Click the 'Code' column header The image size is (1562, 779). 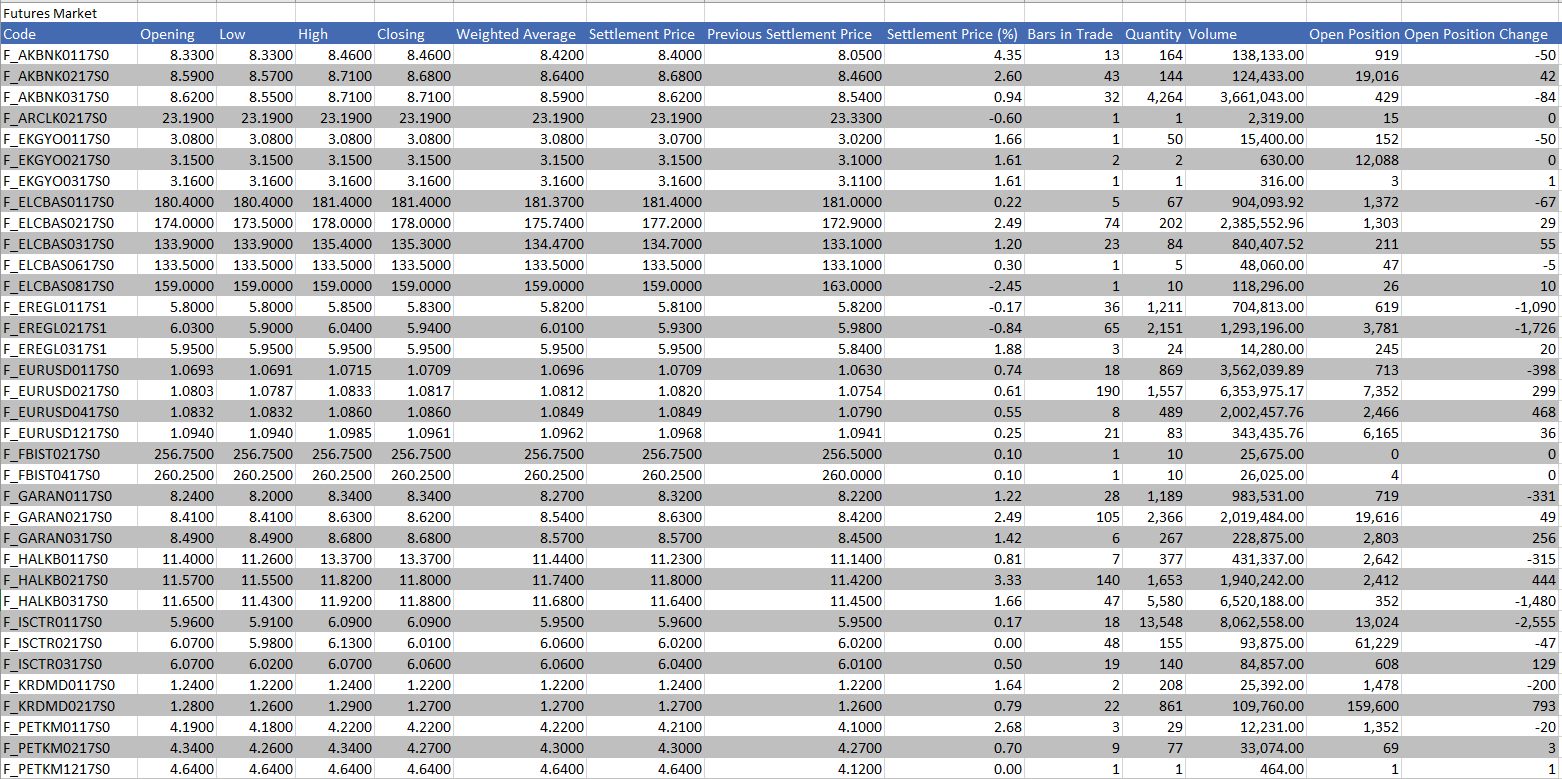68,34
